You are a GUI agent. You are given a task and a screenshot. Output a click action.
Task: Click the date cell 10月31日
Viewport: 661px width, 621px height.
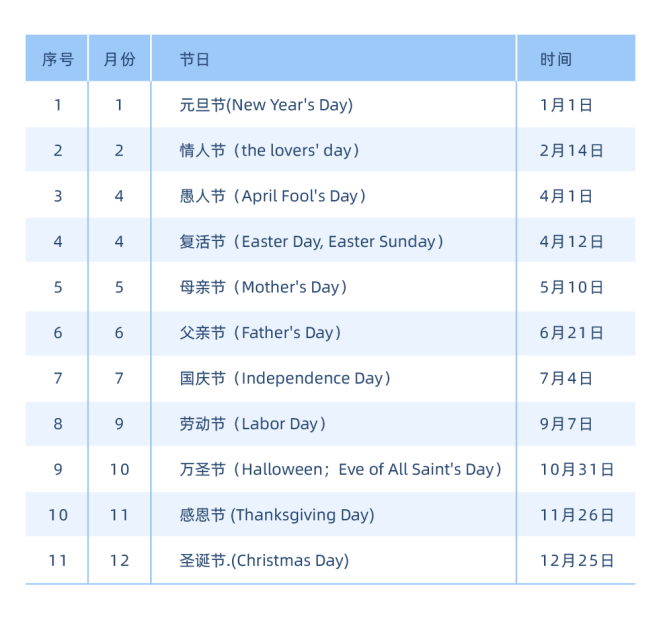pyautogui.click(x=576, y=469)
